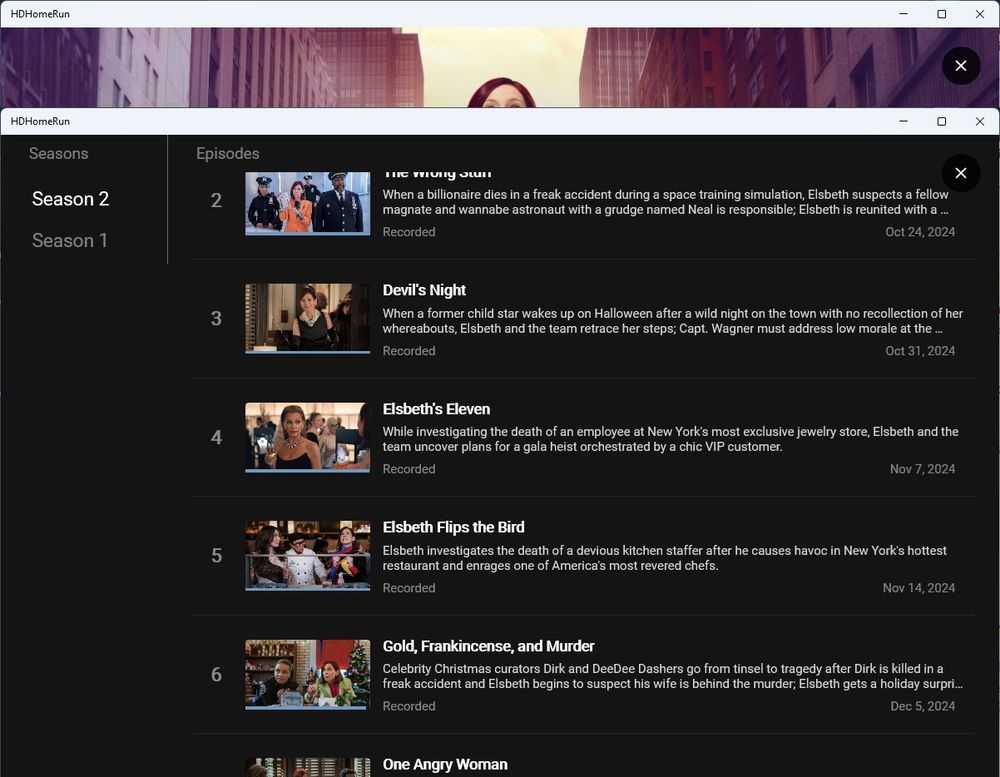1000x777 pixels.
Task: Click the One Angry Woman title
Action: [445, 764]
